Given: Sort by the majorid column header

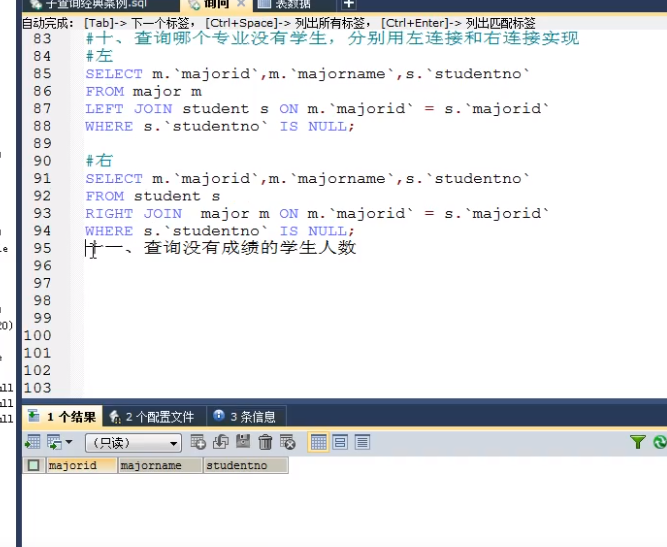Looking at the screenshot, I should (81, 465).
